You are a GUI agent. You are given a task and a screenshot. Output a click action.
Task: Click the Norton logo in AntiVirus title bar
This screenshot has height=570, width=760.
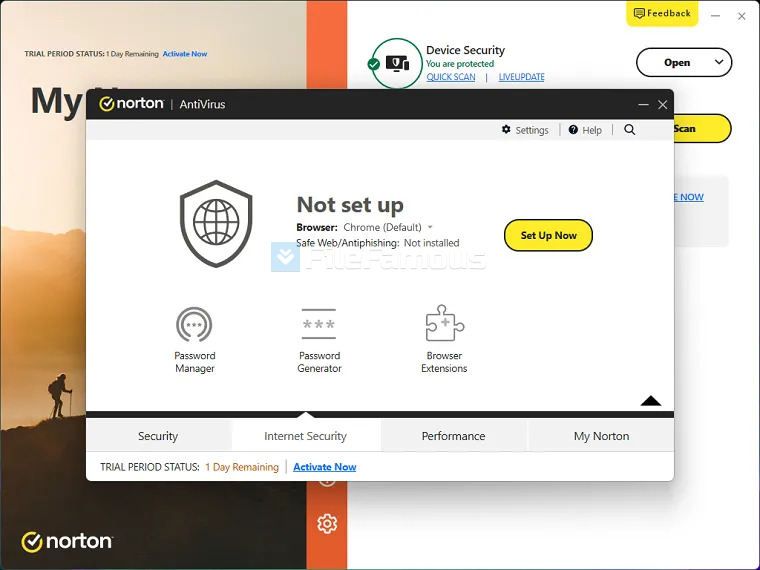[131, 104]
